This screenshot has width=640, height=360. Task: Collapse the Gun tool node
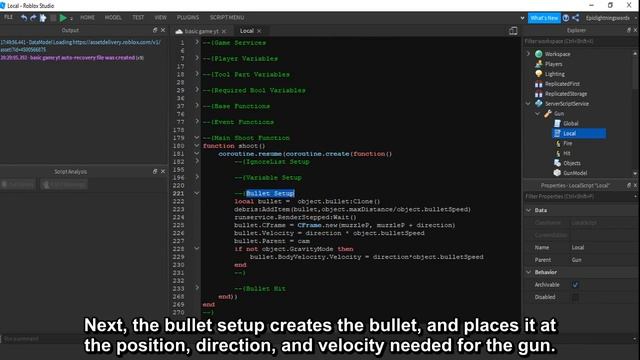click(538, 113)
